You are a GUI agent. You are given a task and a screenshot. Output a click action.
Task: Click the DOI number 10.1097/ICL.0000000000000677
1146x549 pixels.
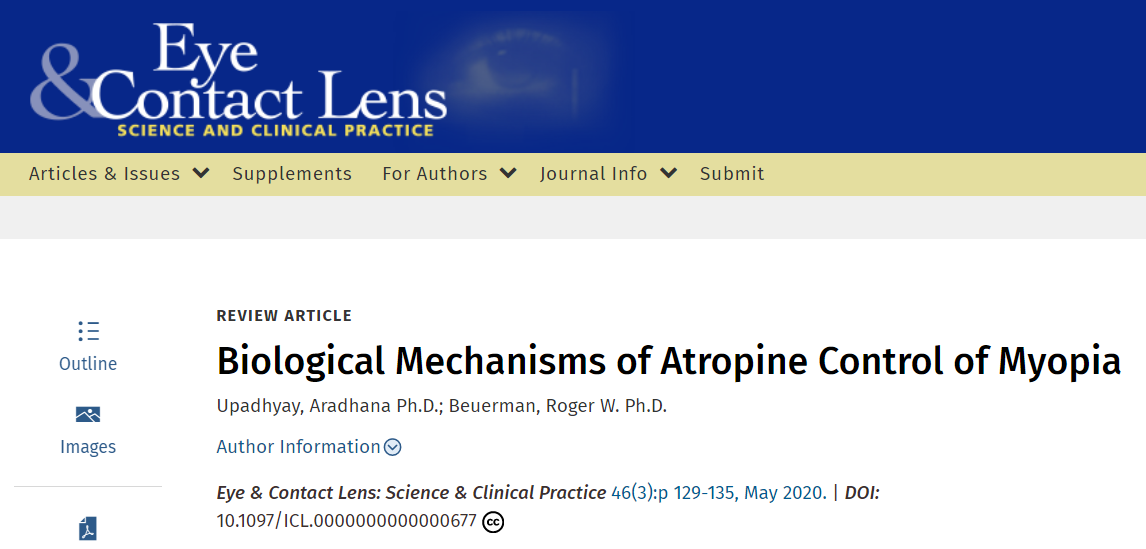click(x=346, y=521)
